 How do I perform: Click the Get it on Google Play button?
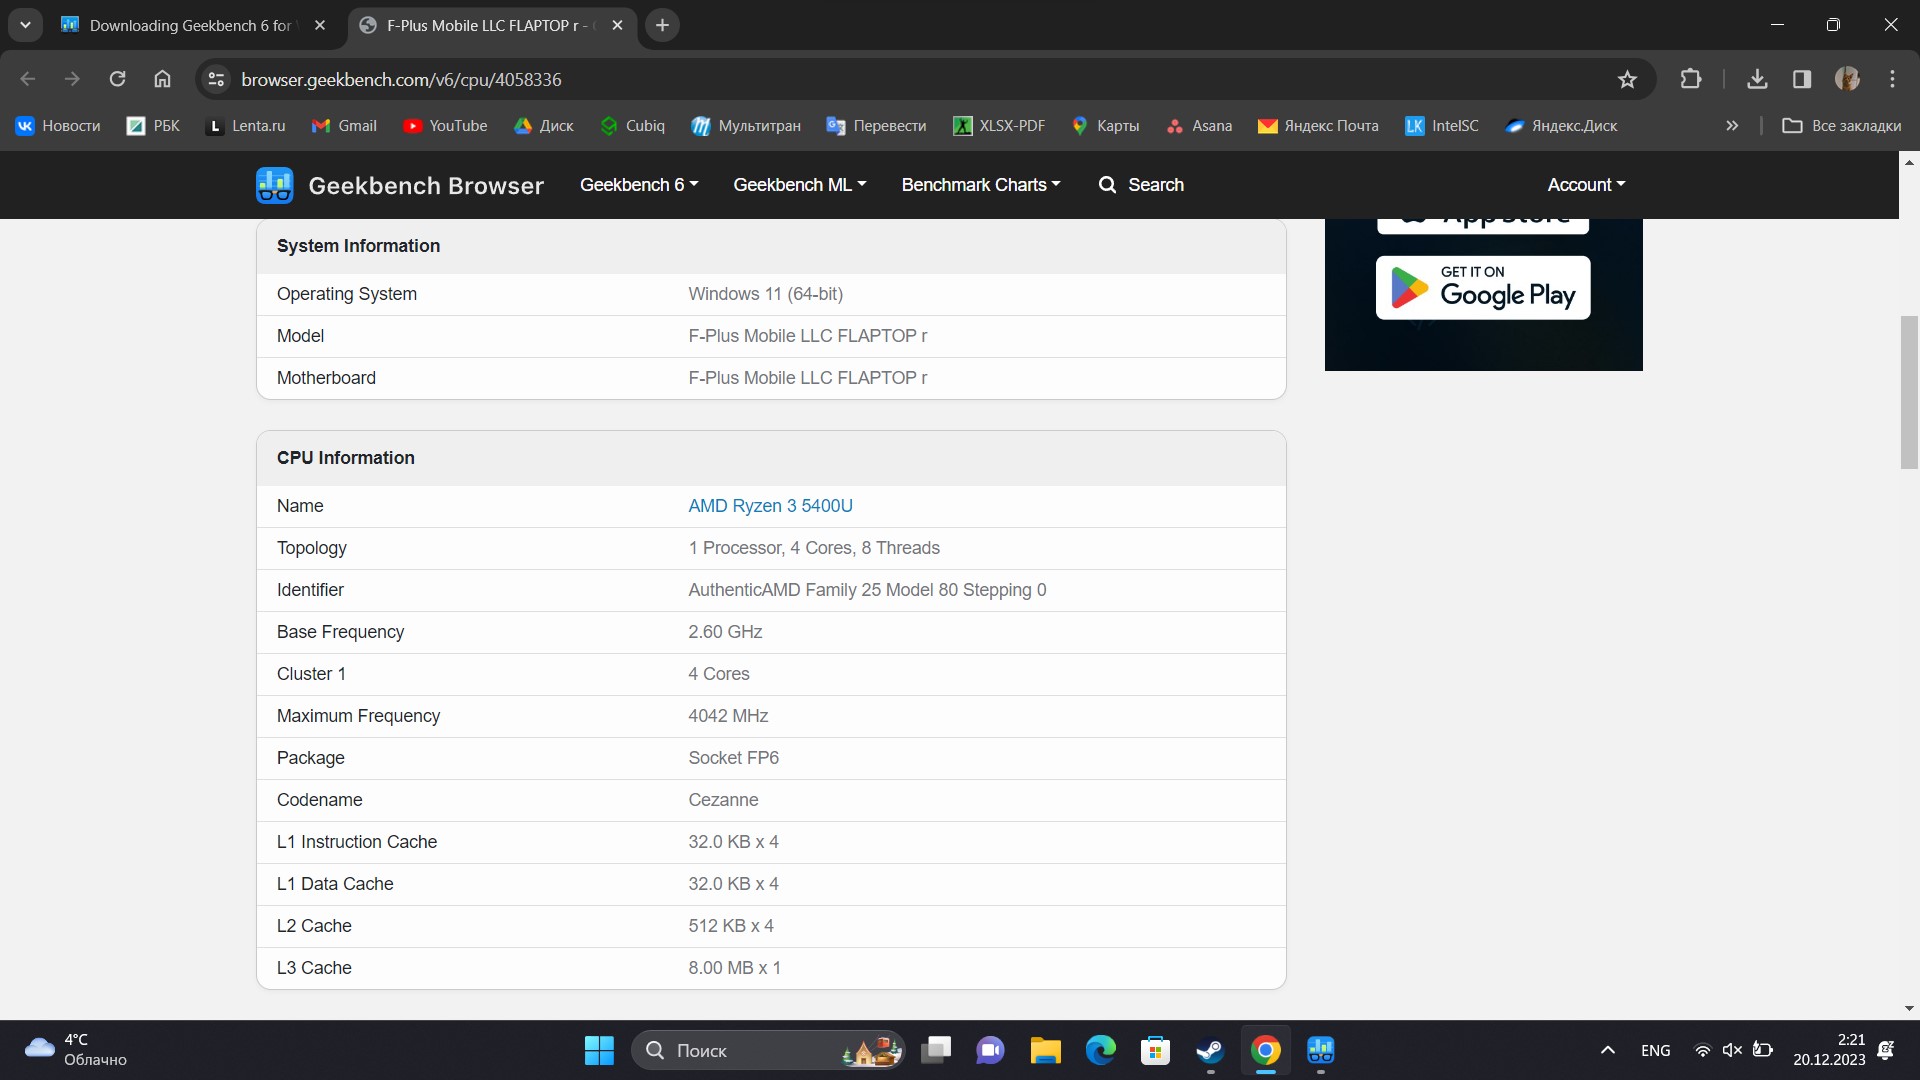(x=1483, y=288)
